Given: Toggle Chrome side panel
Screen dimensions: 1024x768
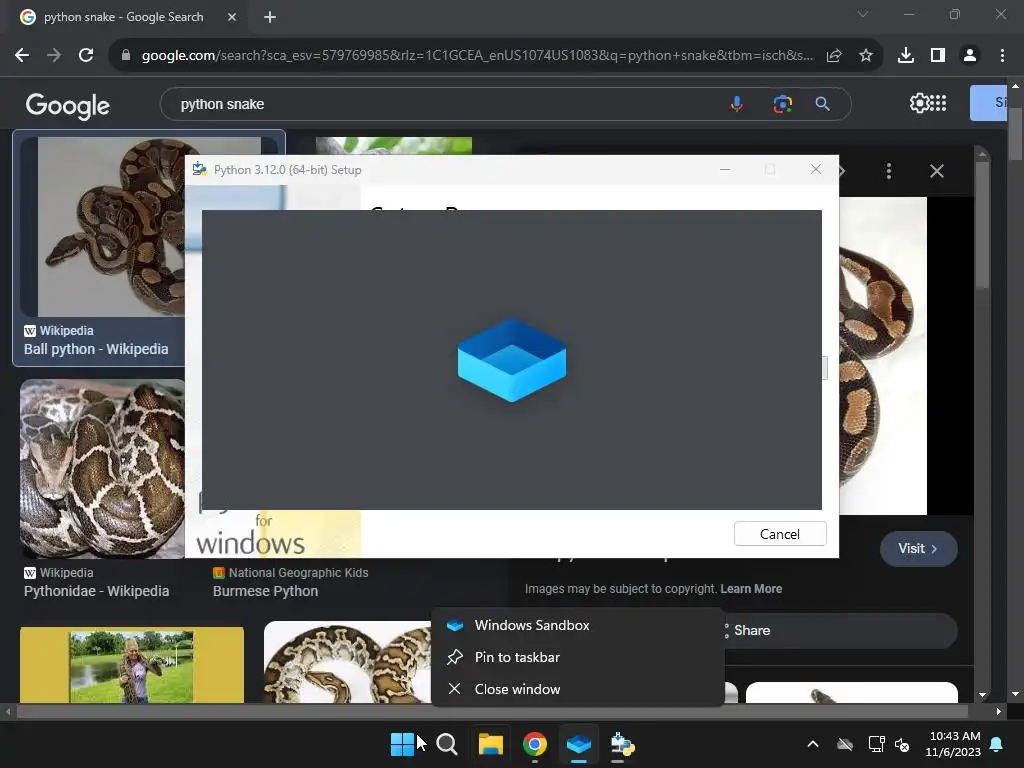Looking at the screenshot, I should pos(938,56).
